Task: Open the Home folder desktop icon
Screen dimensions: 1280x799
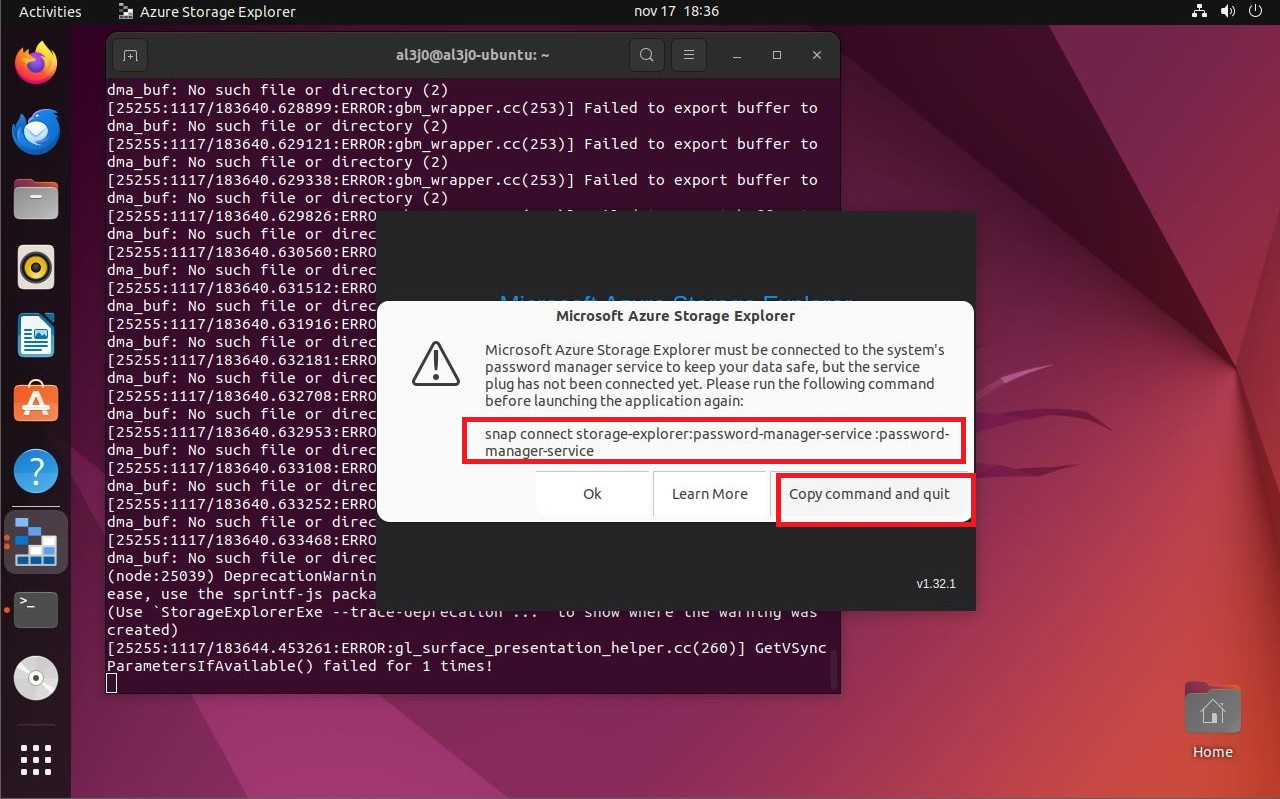Action: point(1212,722)
